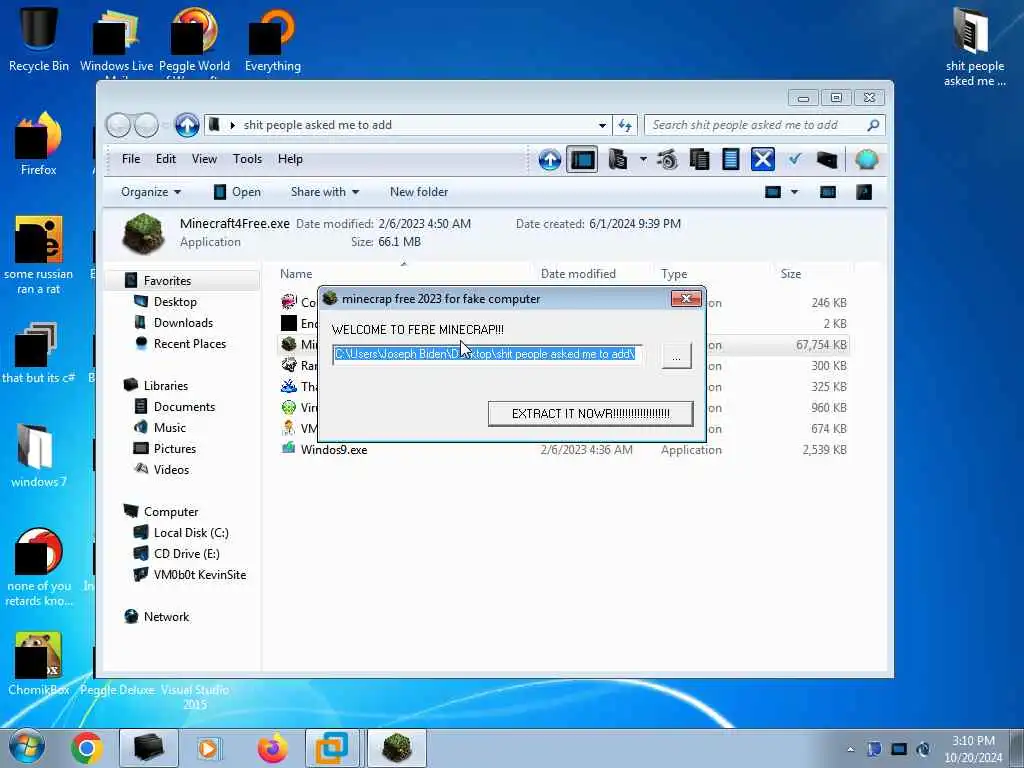
Task: Click the copy pages toolbar icon
Action: coord(699,159)
